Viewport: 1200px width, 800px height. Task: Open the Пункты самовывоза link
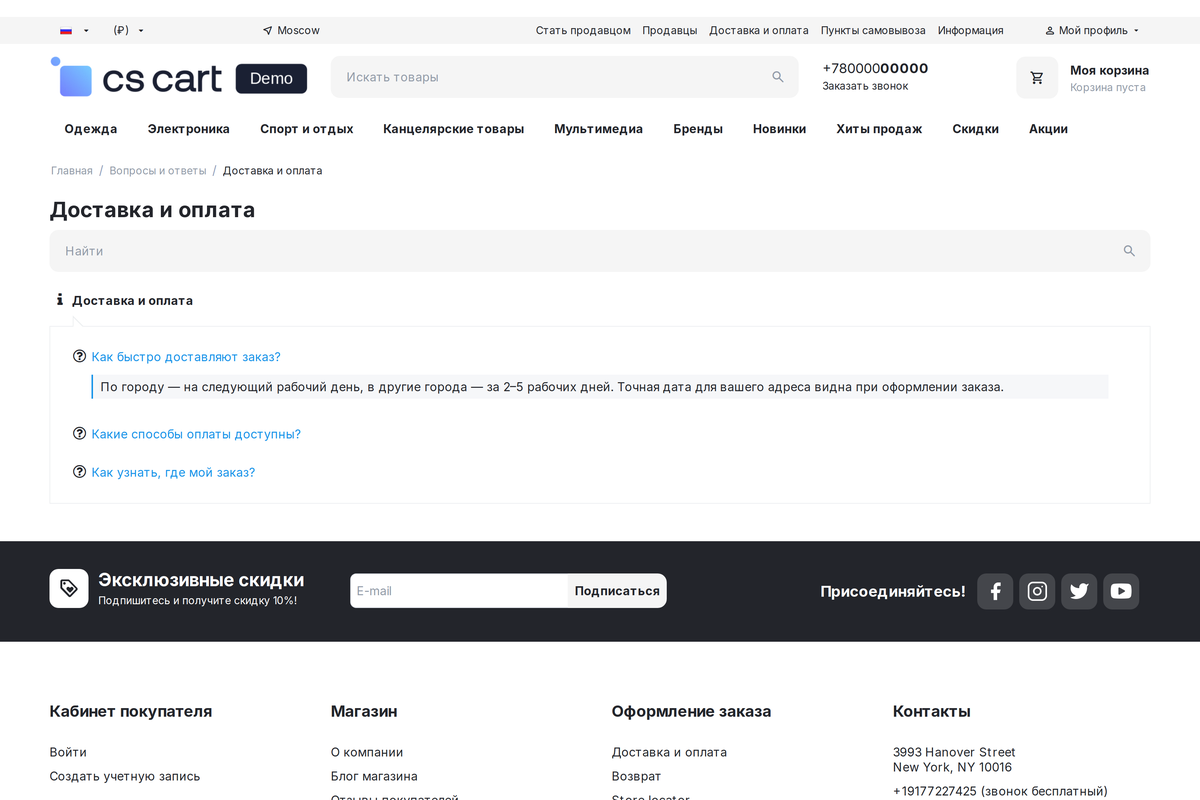coord(873,30)
